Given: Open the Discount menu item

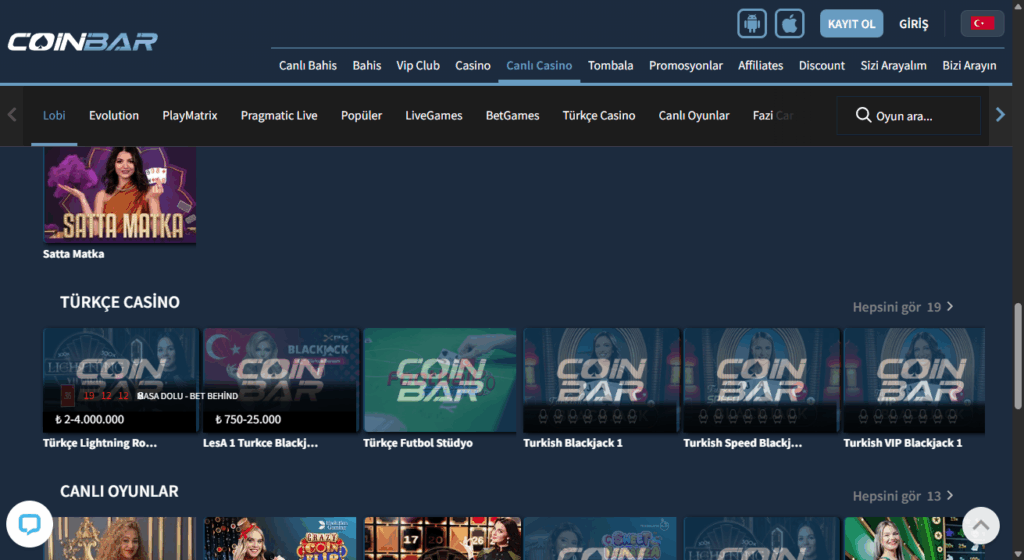Looking at the screenshot, I should [x=822, y=65].
